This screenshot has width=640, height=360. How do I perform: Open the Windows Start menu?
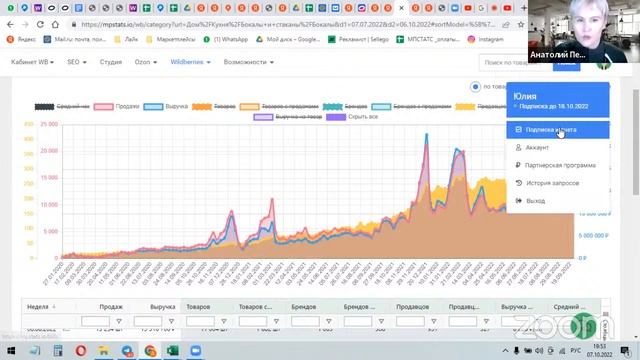point(11,351)
